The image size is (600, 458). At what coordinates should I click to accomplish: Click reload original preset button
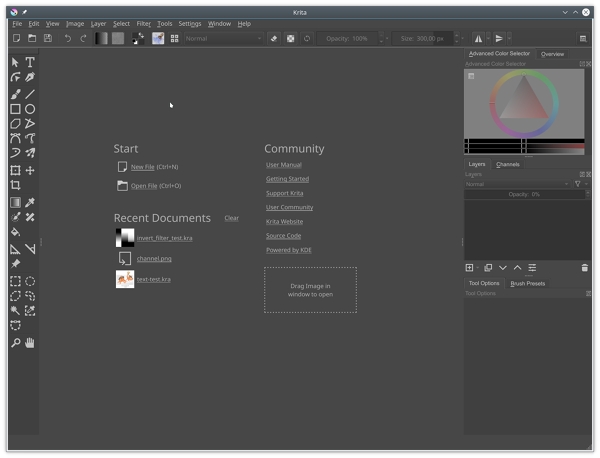(307, 38)
